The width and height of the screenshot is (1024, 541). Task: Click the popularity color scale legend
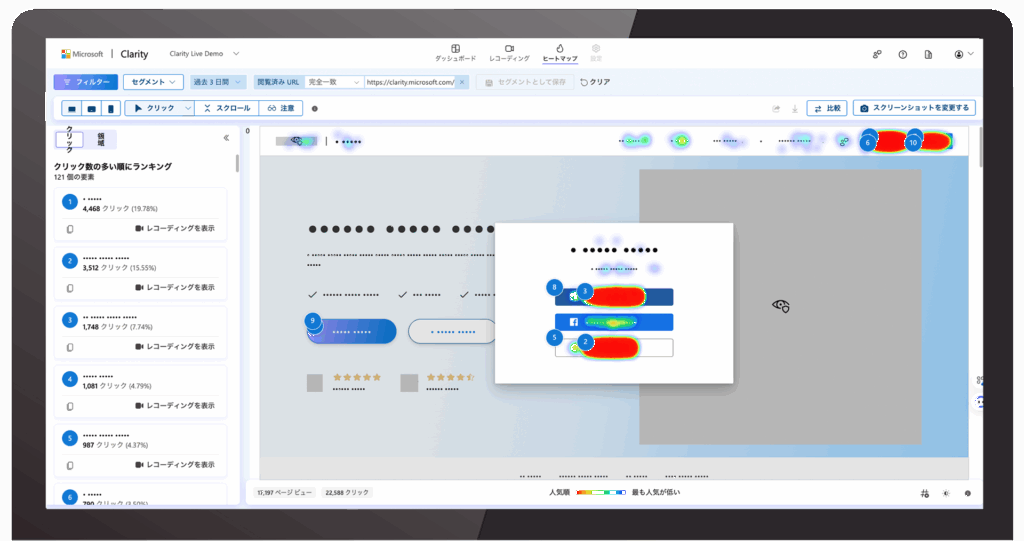pos(601,493)
